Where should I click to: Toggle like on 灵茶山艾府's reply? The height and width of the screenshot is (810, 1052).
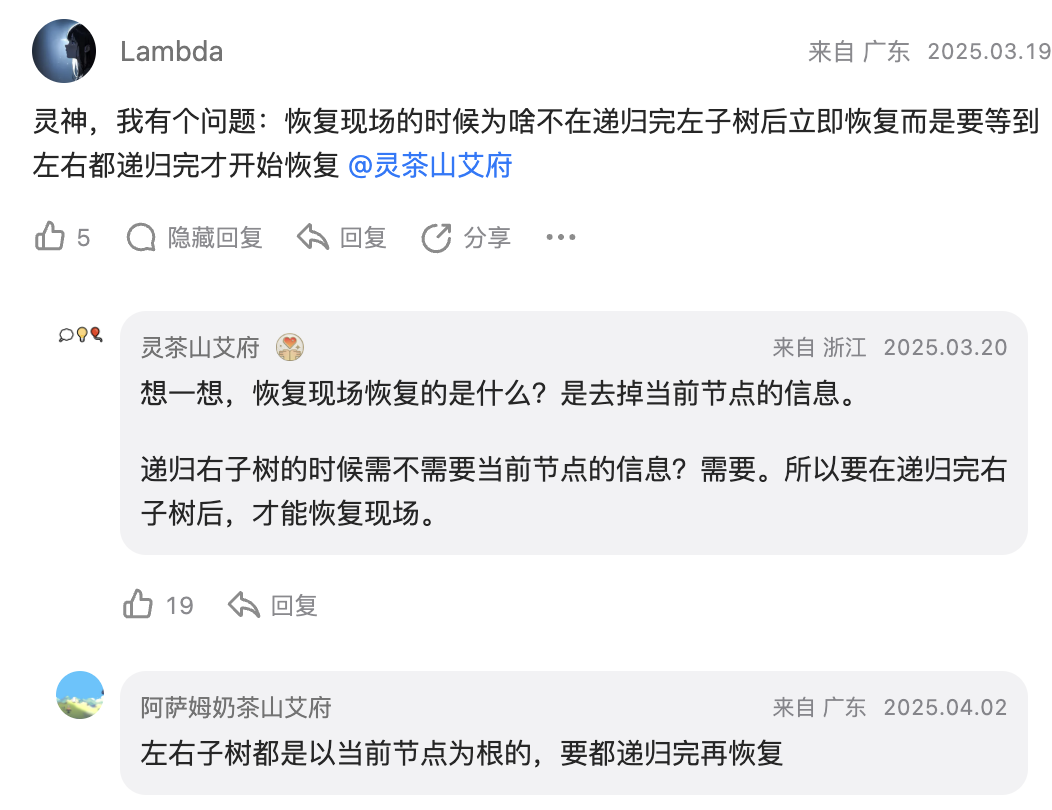[141, 603]
